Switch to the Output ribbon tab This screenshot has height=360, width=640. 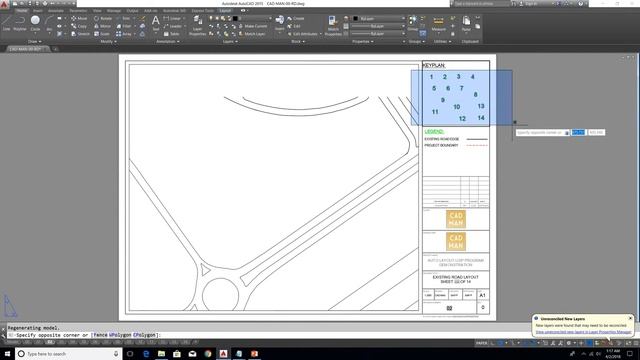[x=132, y=11]
